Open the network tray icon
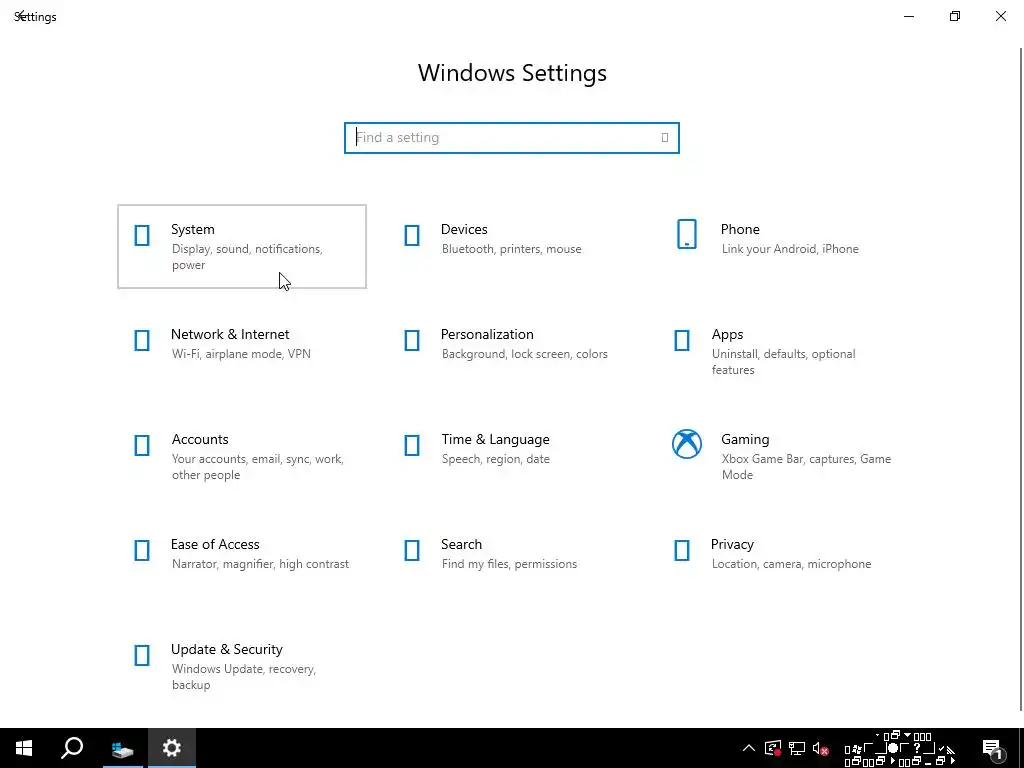Viewport: 1024px width, 768px height. (x=797, y=748)
